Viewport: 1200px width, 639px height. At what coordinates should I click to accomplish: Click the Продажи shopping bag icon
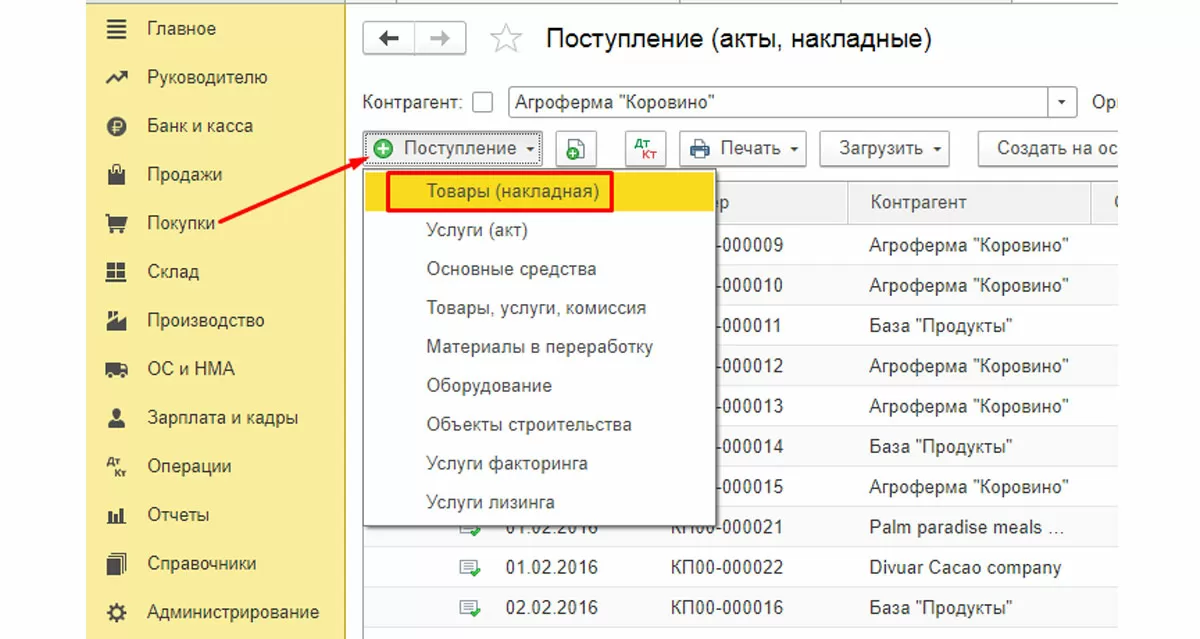click(x=117, y=175)
